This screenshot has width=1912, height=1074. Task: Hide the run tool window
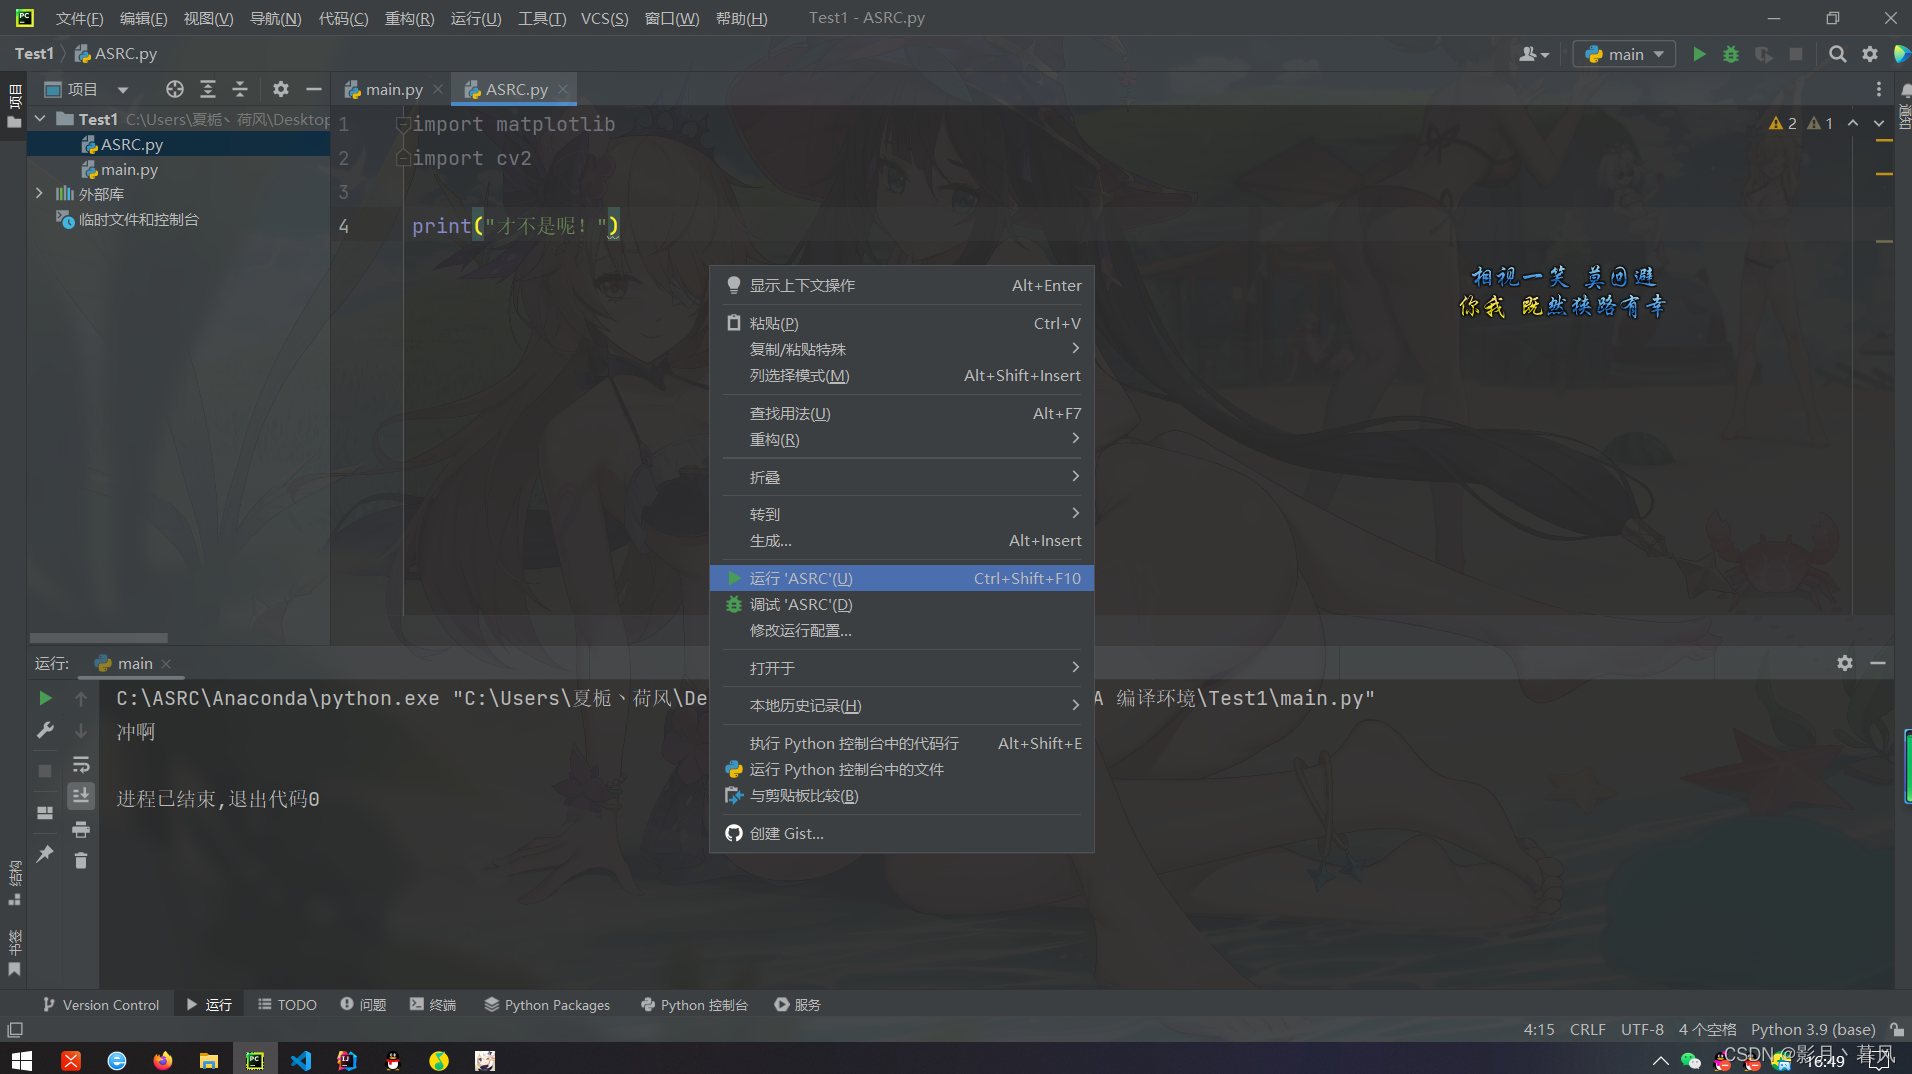[1878, 663]
